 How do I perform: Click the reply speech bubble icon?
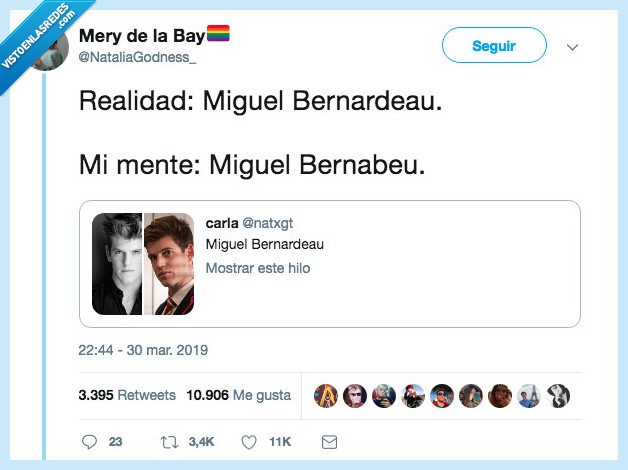(x=90, y=441)
